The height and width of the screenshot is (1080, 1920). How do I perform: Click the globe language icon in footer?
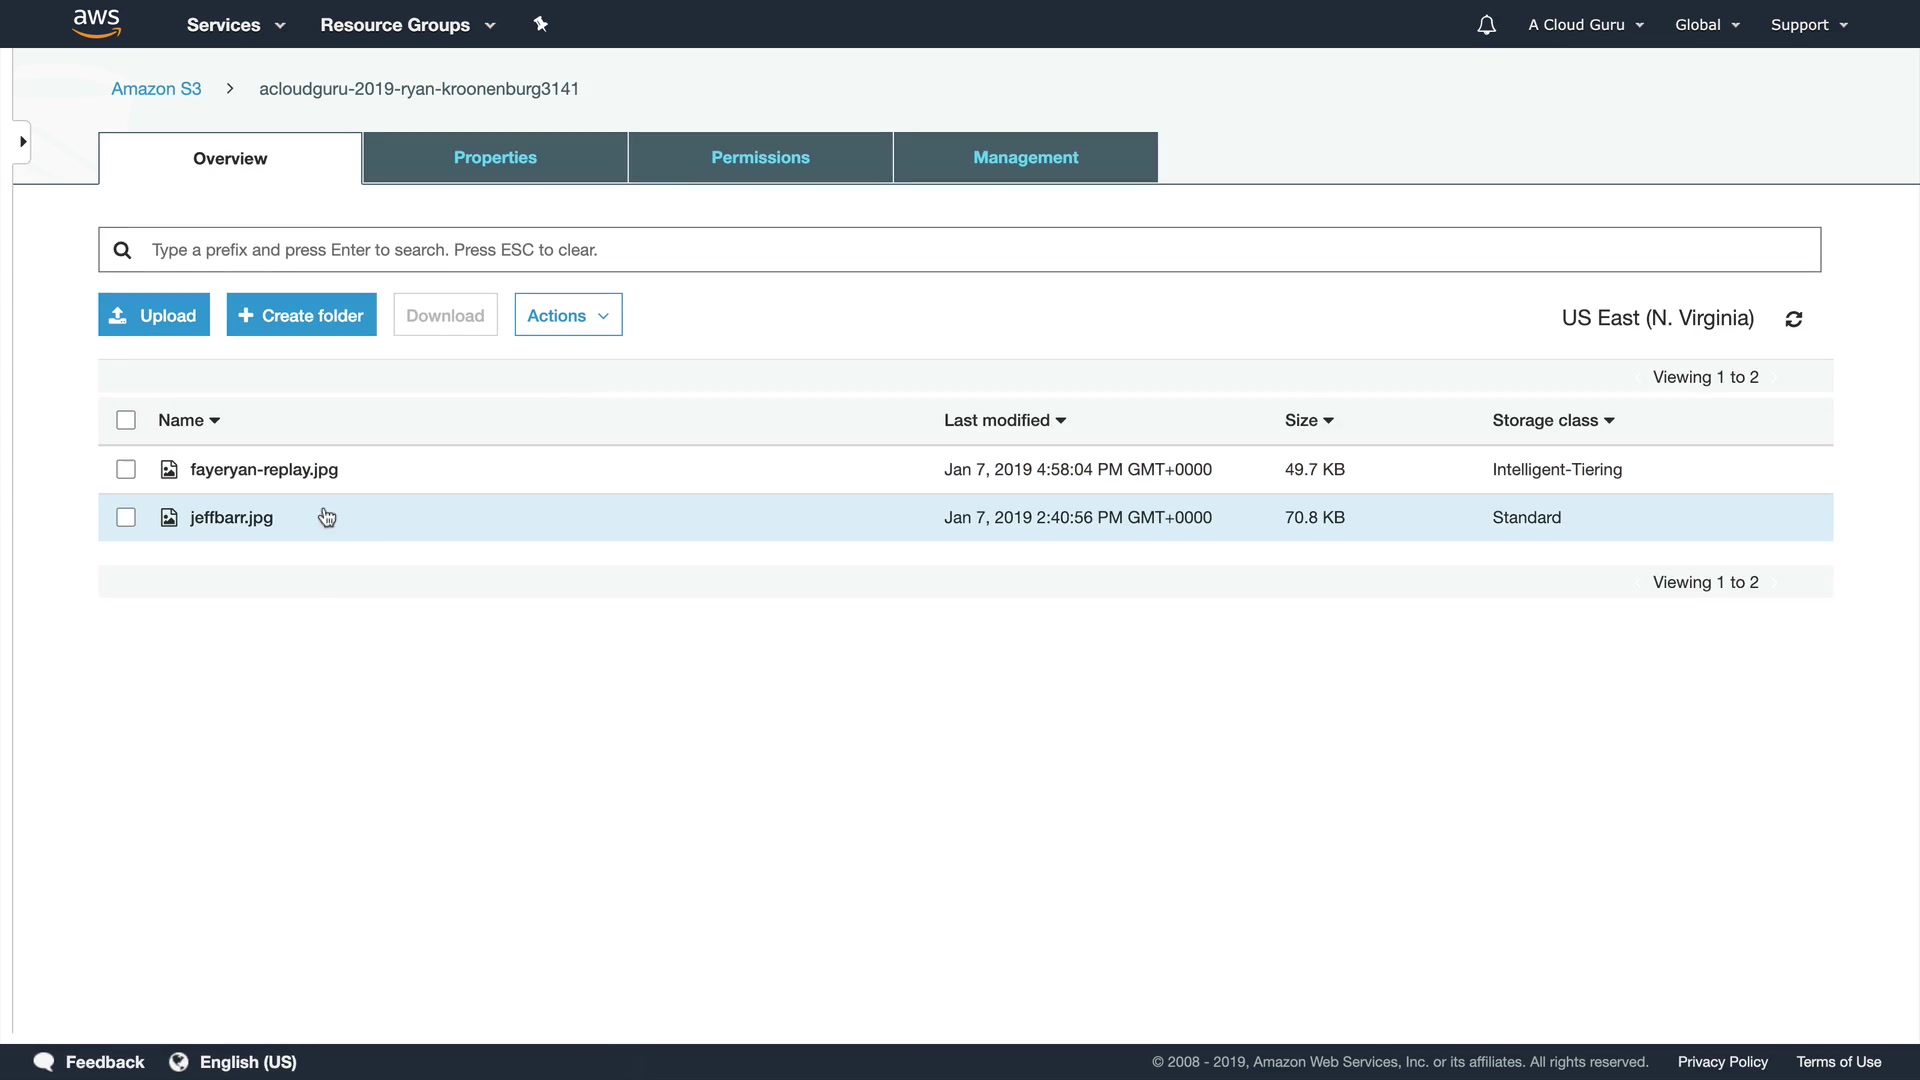(x=179, y=1062)
